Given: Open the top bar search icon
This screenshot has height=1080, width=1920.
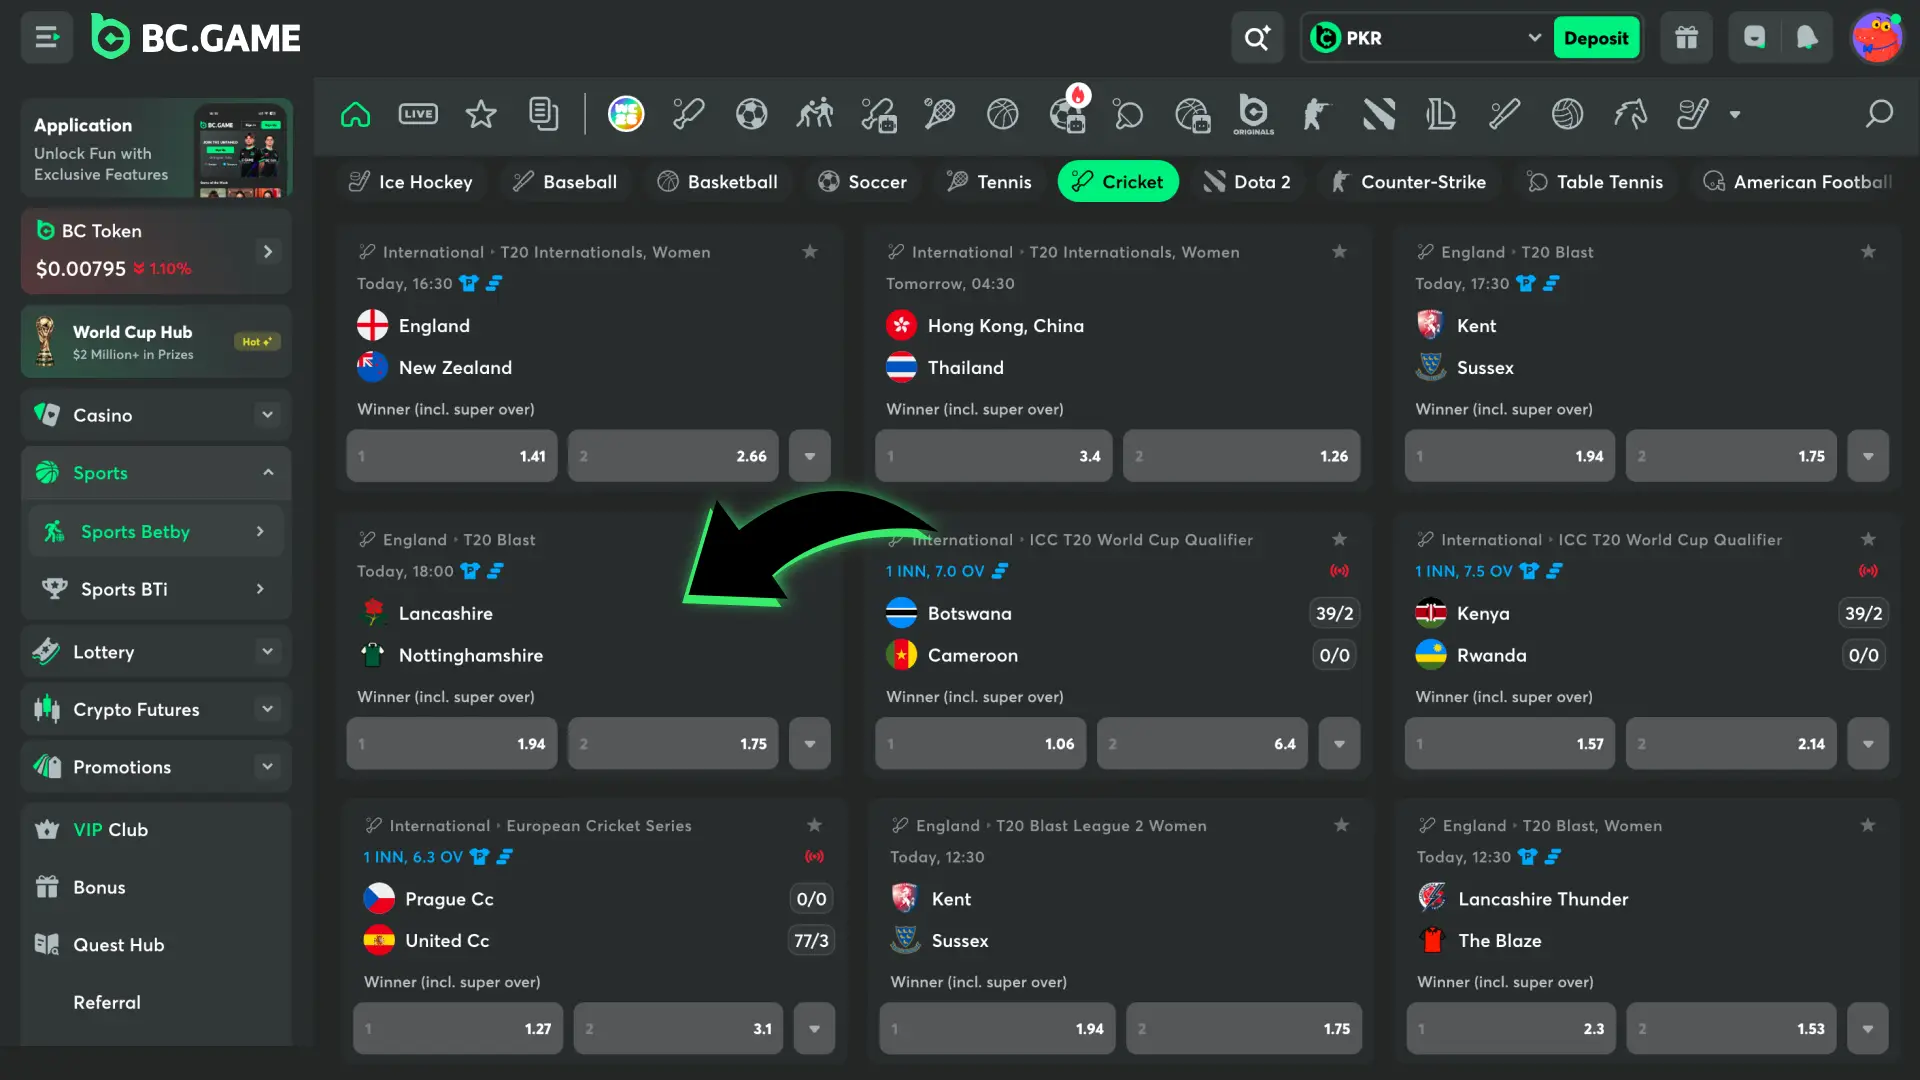Looking at the screenshot, I should (x=1257, y=38).
